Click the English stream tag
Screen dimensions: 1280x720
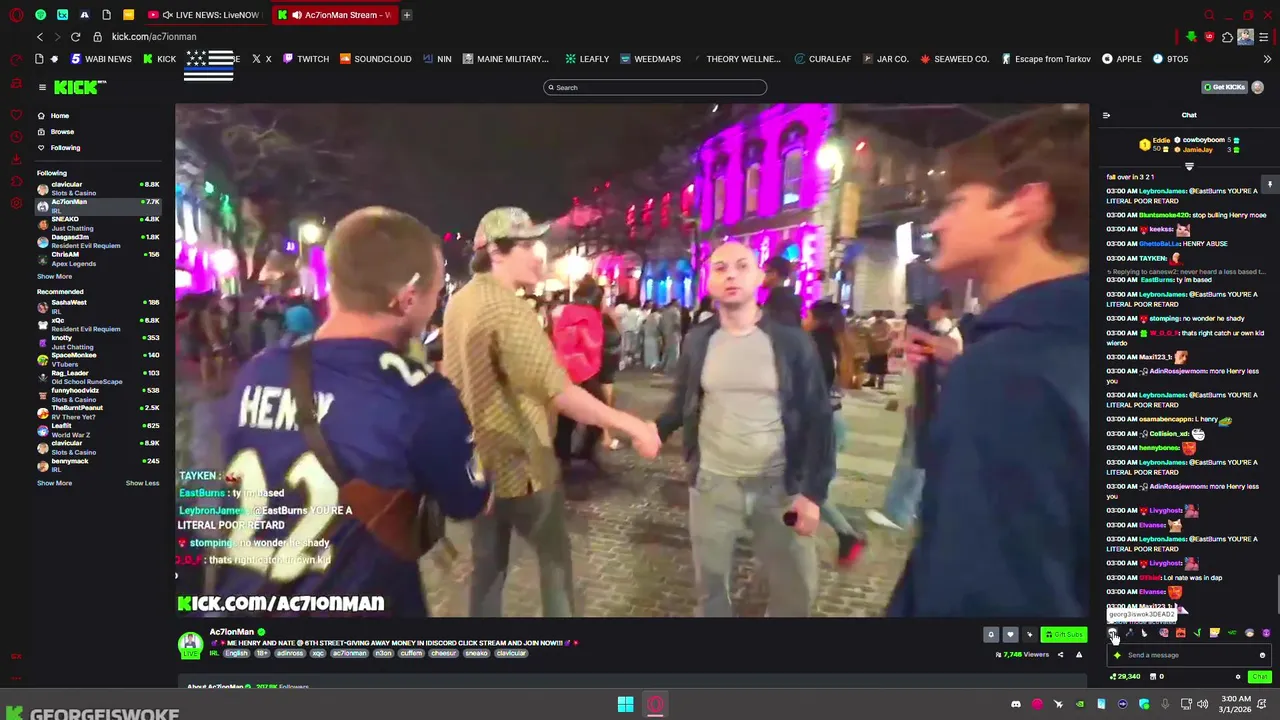click(236, 653)
